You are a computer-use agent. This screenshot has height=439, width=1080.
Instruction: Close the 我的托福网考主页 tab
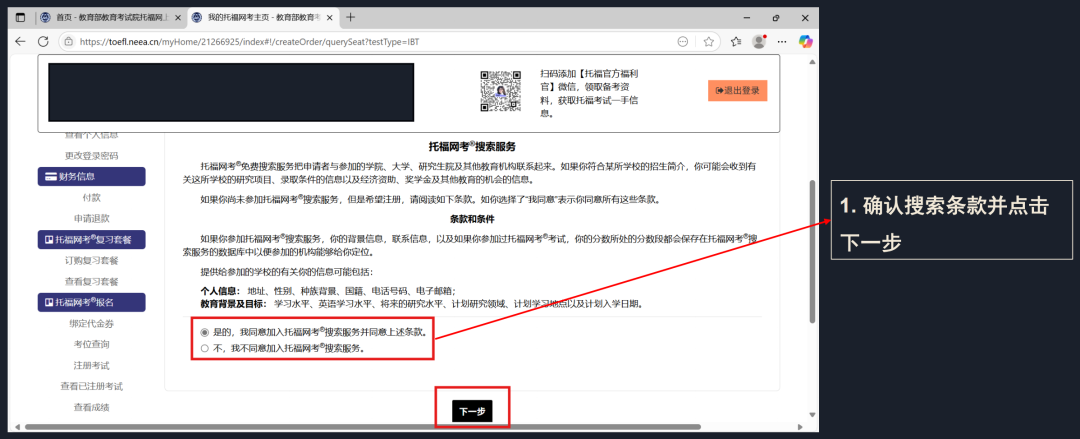coord(329,17)
